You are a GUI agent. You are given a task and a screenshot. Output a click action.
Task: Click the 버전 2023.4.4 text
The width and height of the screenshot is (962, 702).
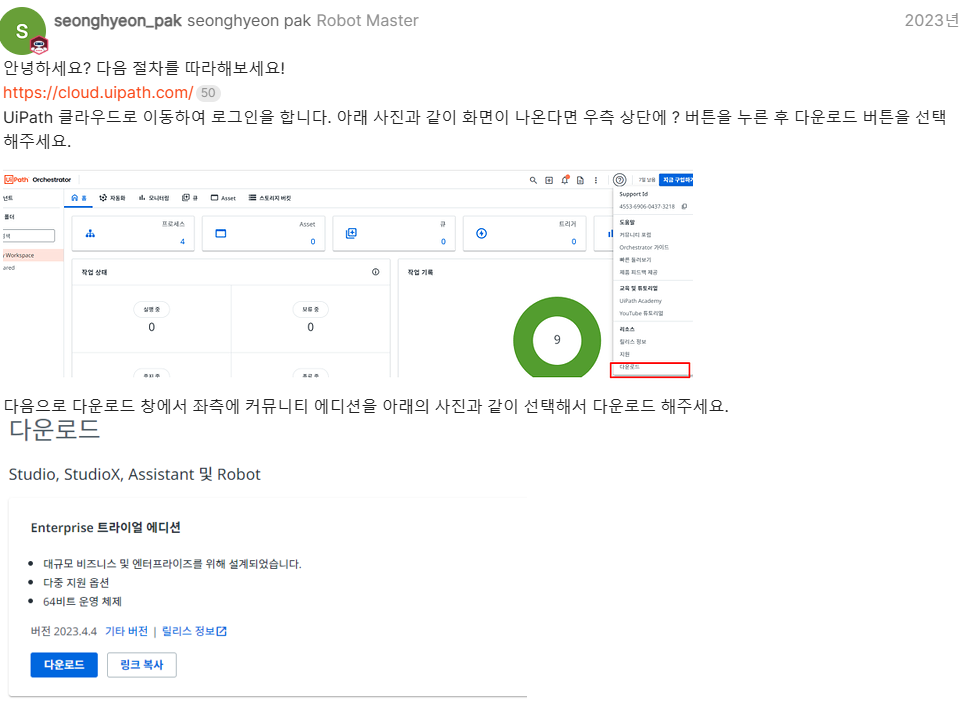tap(64, 631)
